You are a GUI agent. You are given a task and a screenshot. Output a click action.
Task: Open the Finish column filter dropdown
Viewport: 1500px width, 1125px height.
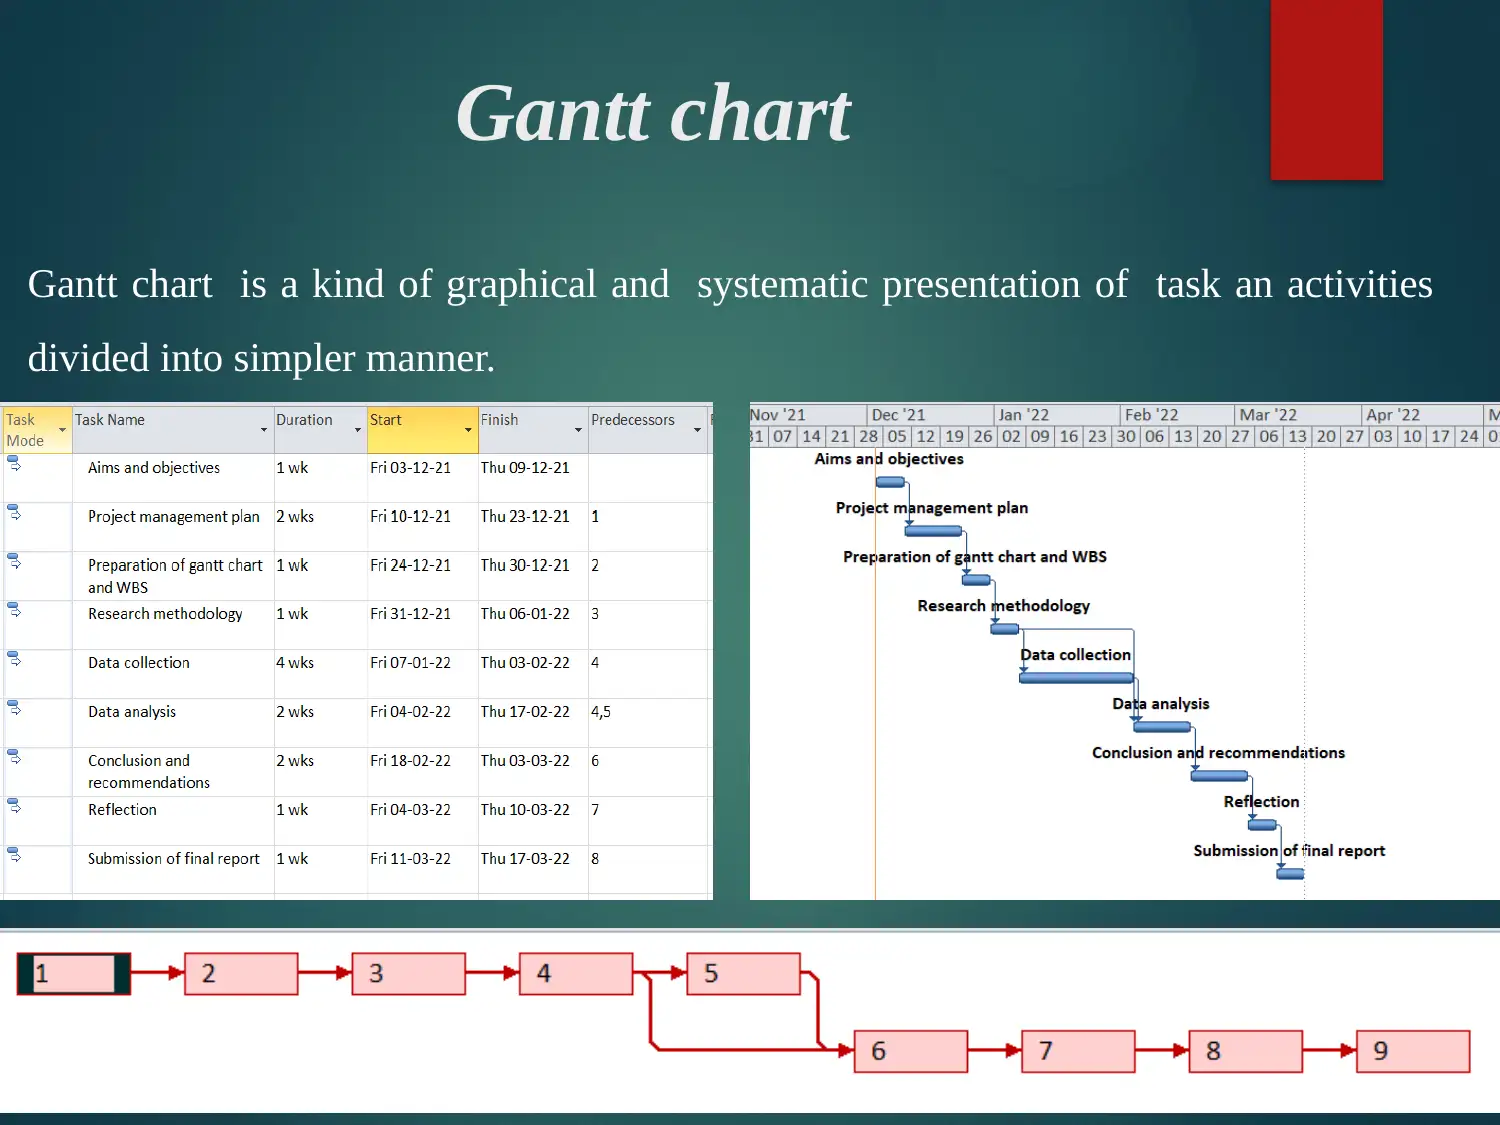pos(578,430)
